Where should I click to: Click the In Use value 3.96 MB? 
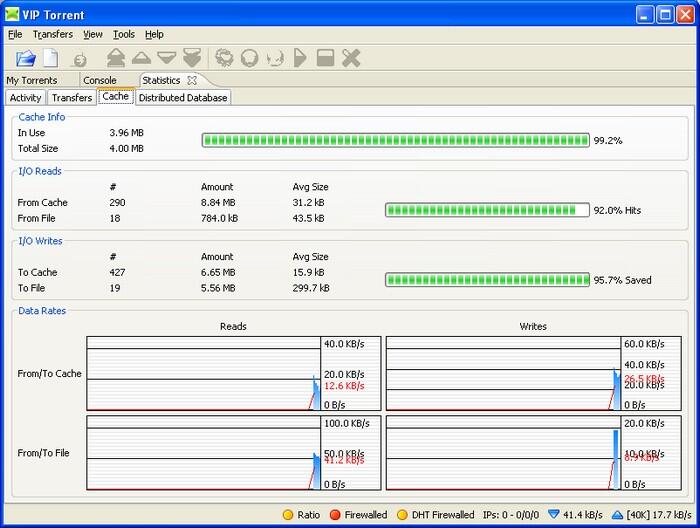click(126, 133)
